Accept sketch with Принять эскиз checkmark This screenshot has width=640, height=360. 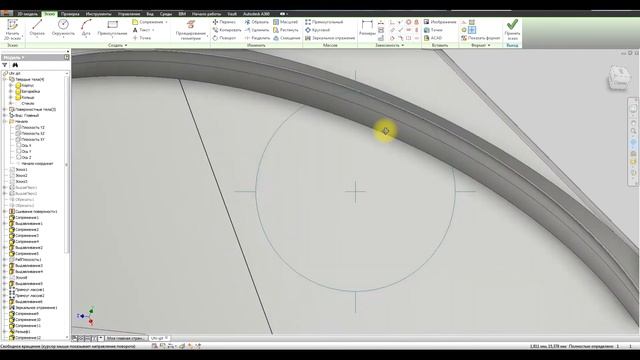[512, 29]
